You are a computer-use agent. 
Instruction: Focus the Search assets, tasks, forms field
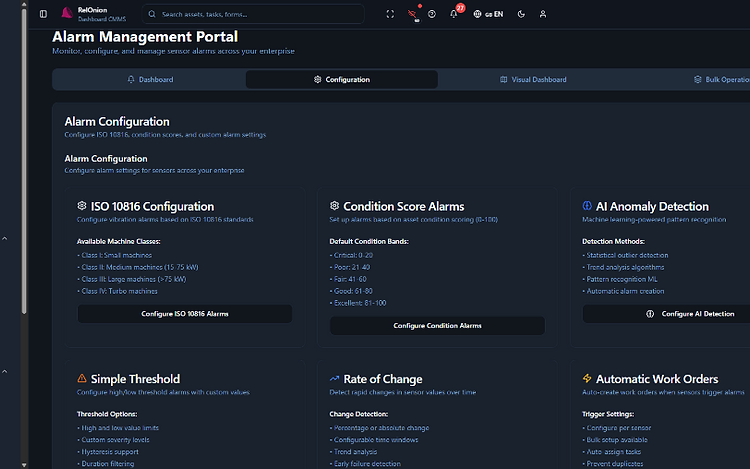pos(253,14)
